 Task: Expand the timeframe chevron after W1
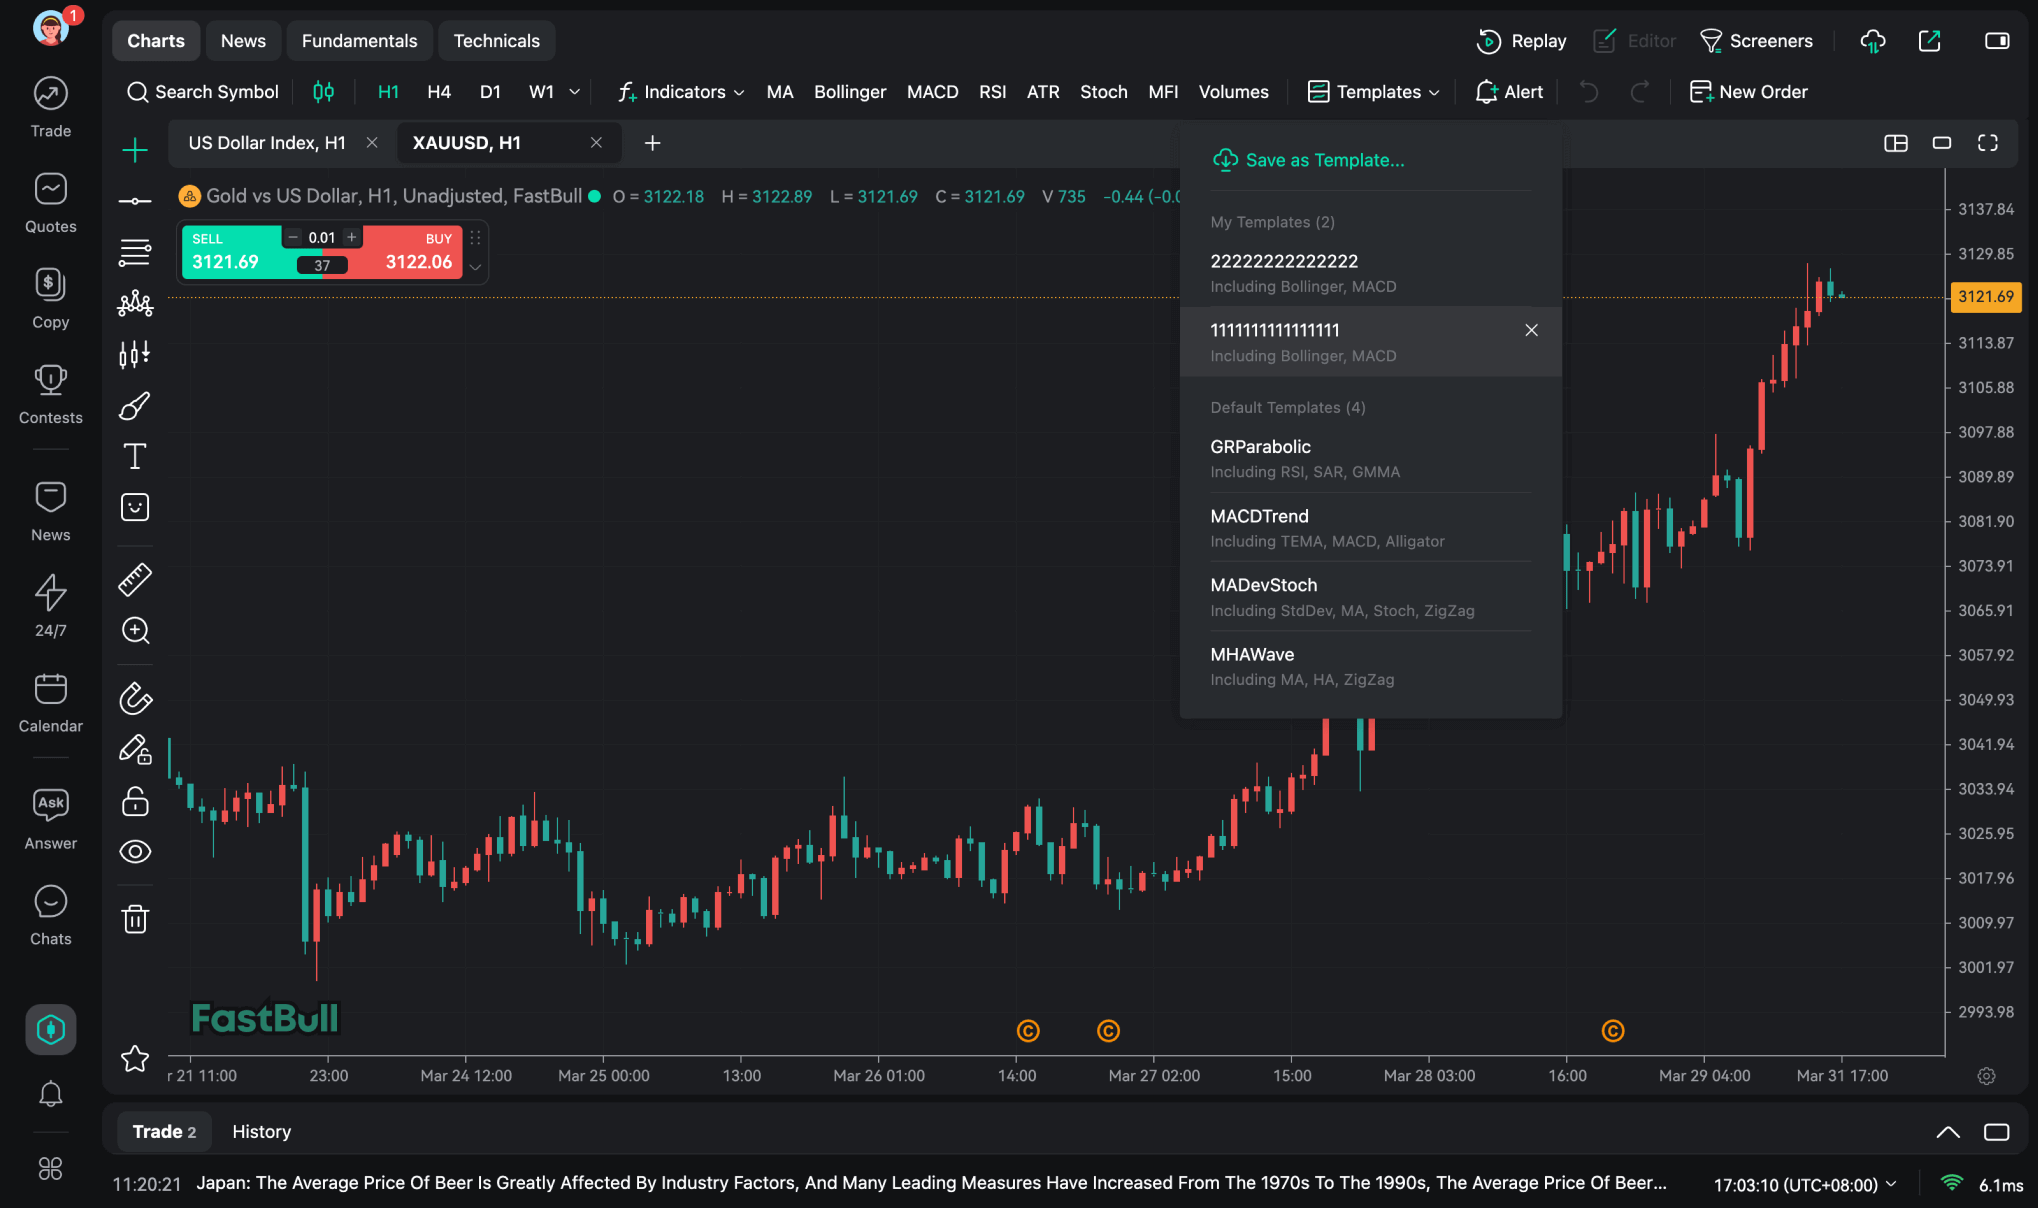click(x=575, y=92)
